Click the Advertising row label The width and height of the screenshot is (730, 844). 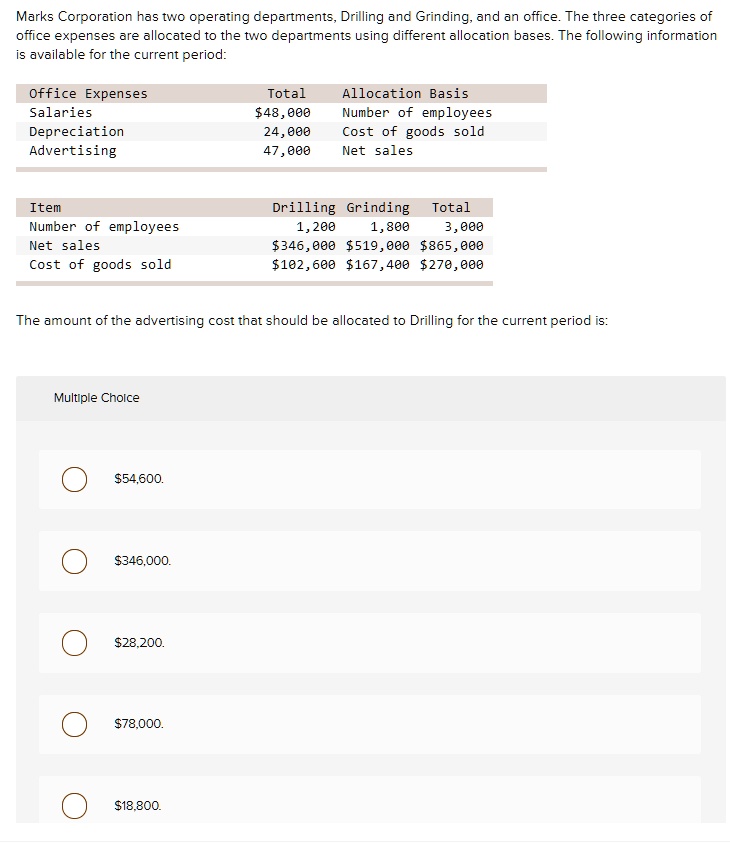(72, 151)
